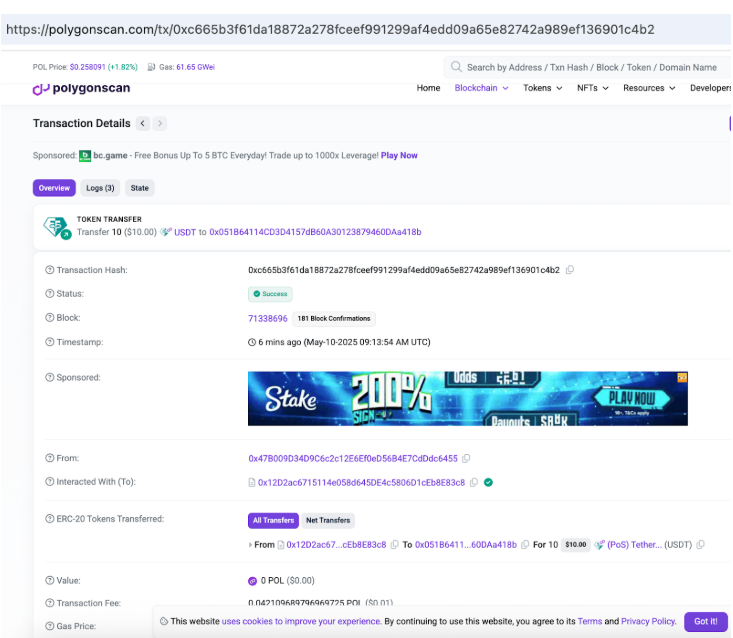The height and width of the screenshot is (638, 733).
Task: Click help icon beside Interacted With
Action: pos(50,481)
